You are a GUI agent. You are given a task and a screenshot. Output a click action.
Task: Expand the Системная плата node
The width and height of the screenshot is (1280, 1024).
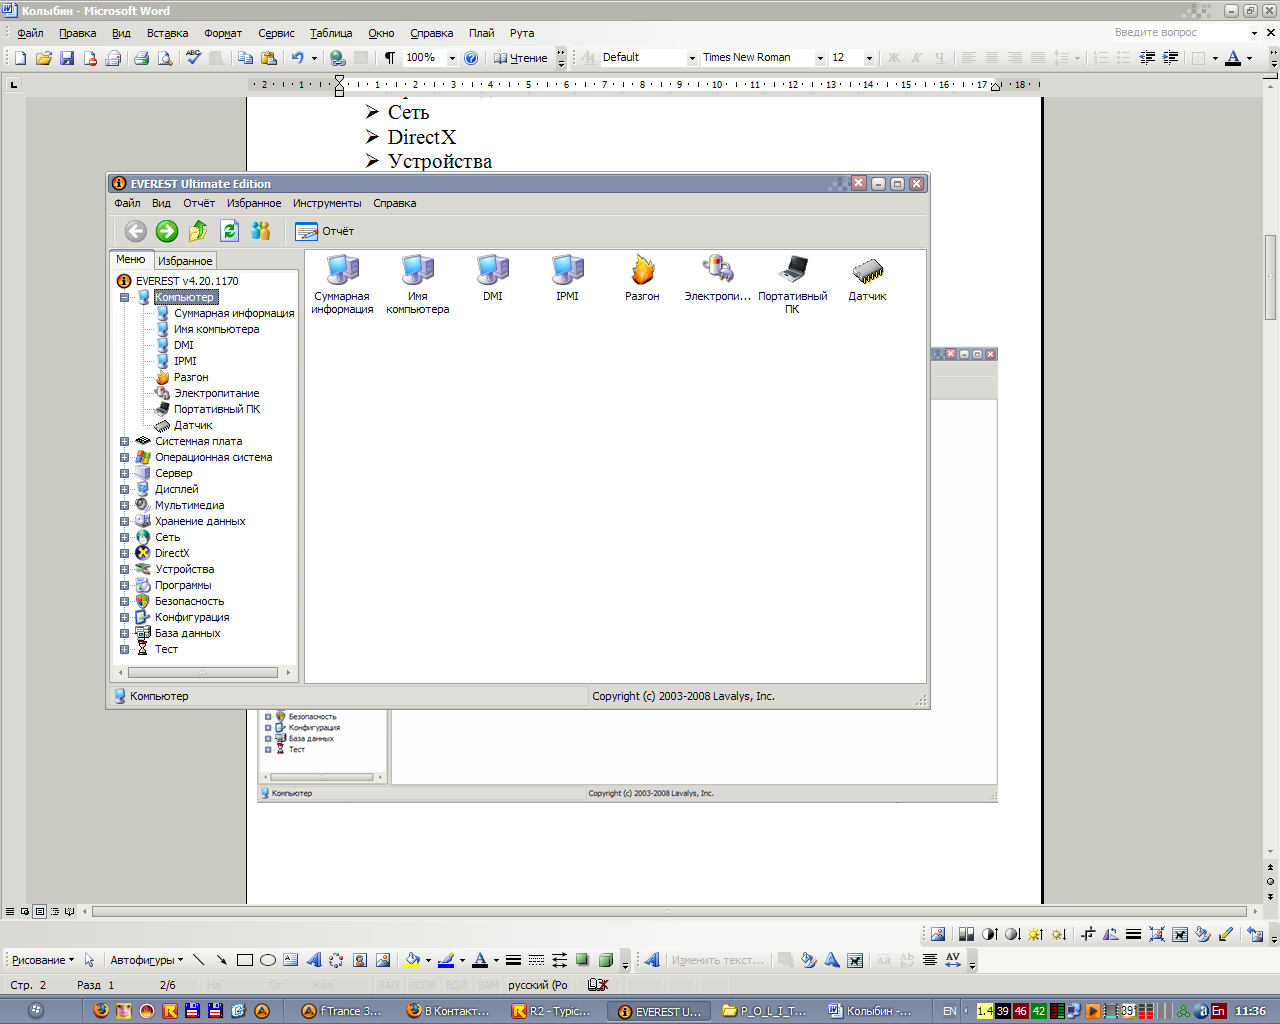pos(125,441)
